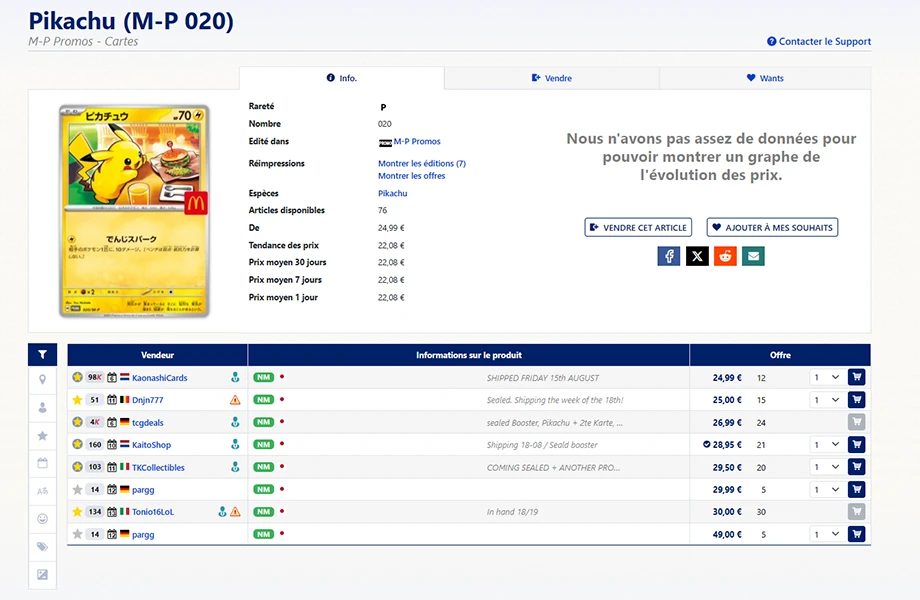Open the filter funnel icon
This screenshot has height=600, width=920.
(42, 354)
